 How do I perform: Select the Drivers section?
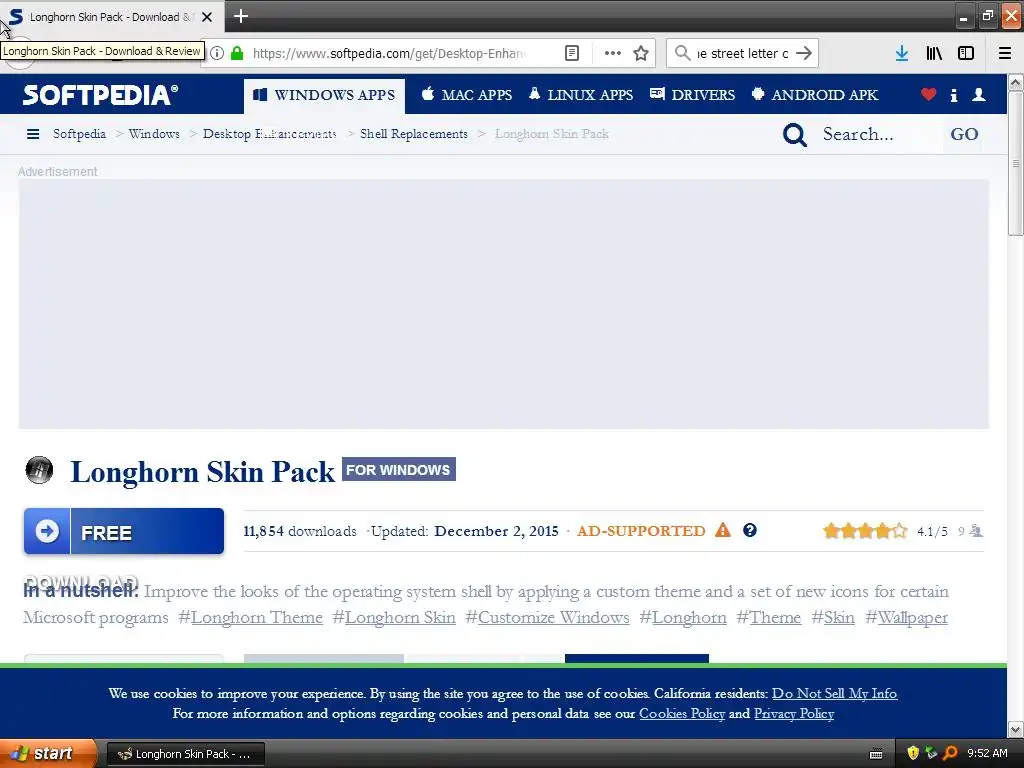(x=692, y=95)
